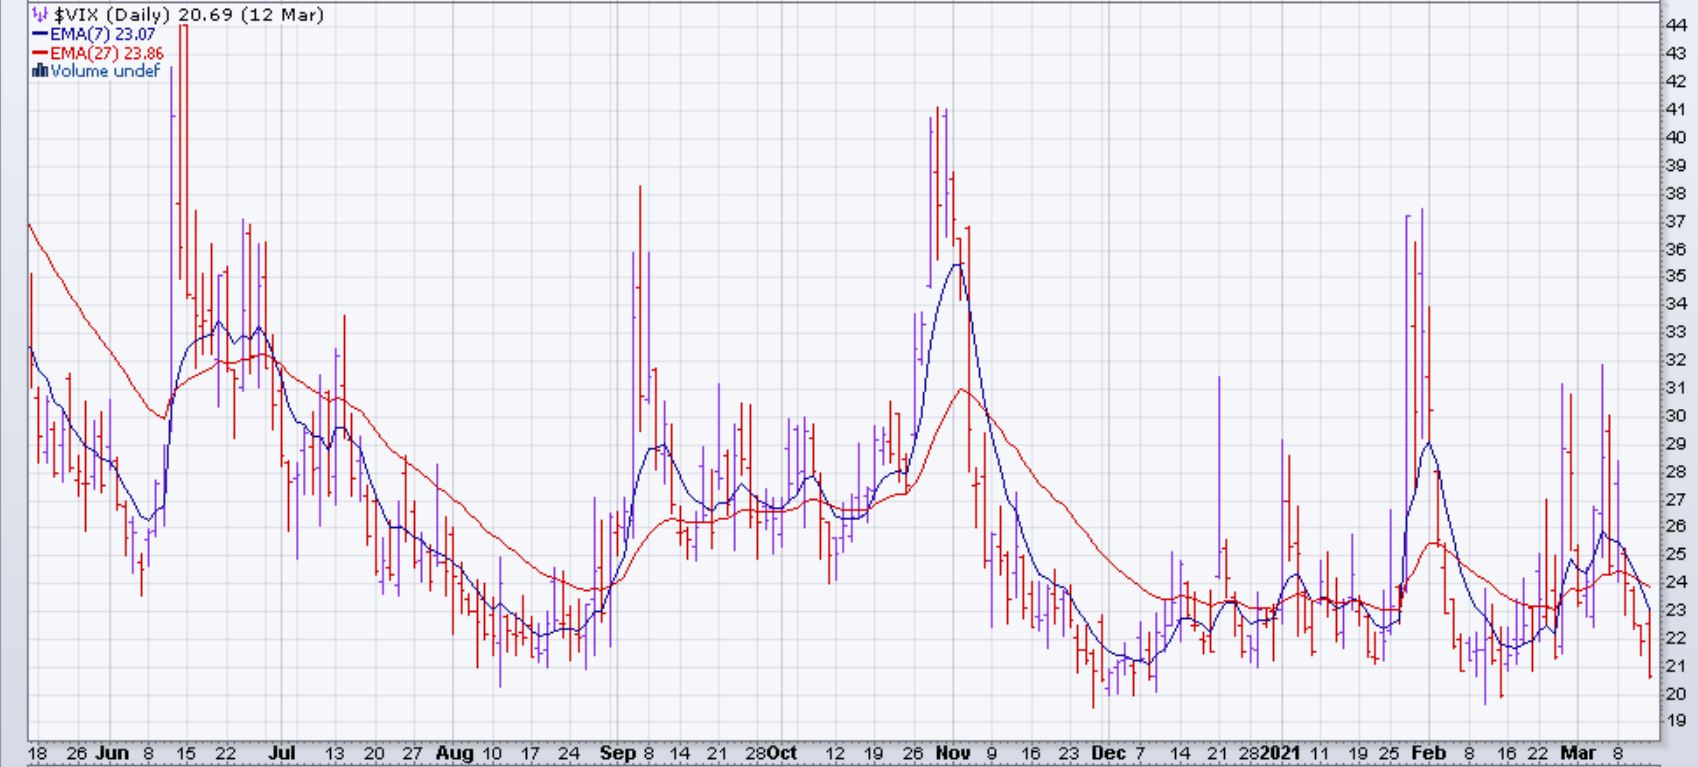Click the 19 value on price axis

(x=1675, y=721)
